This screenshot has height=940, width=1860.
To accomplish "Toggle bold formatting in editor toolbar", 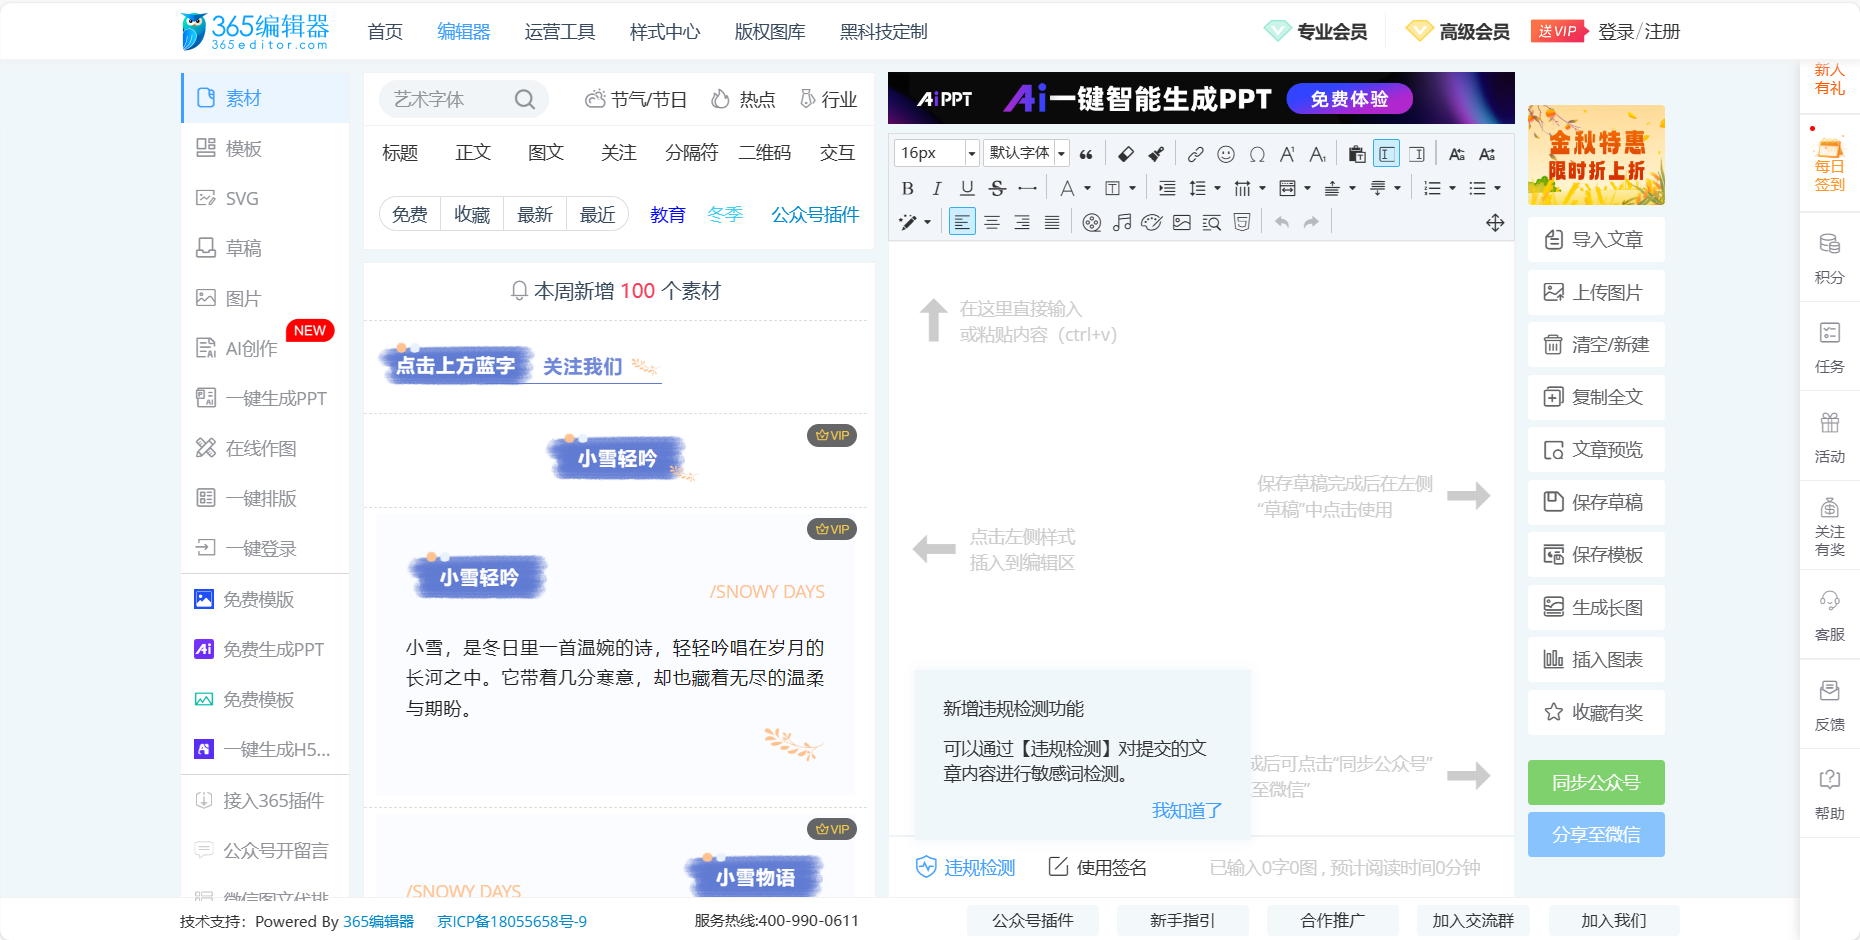I will [x=907, y=188].
